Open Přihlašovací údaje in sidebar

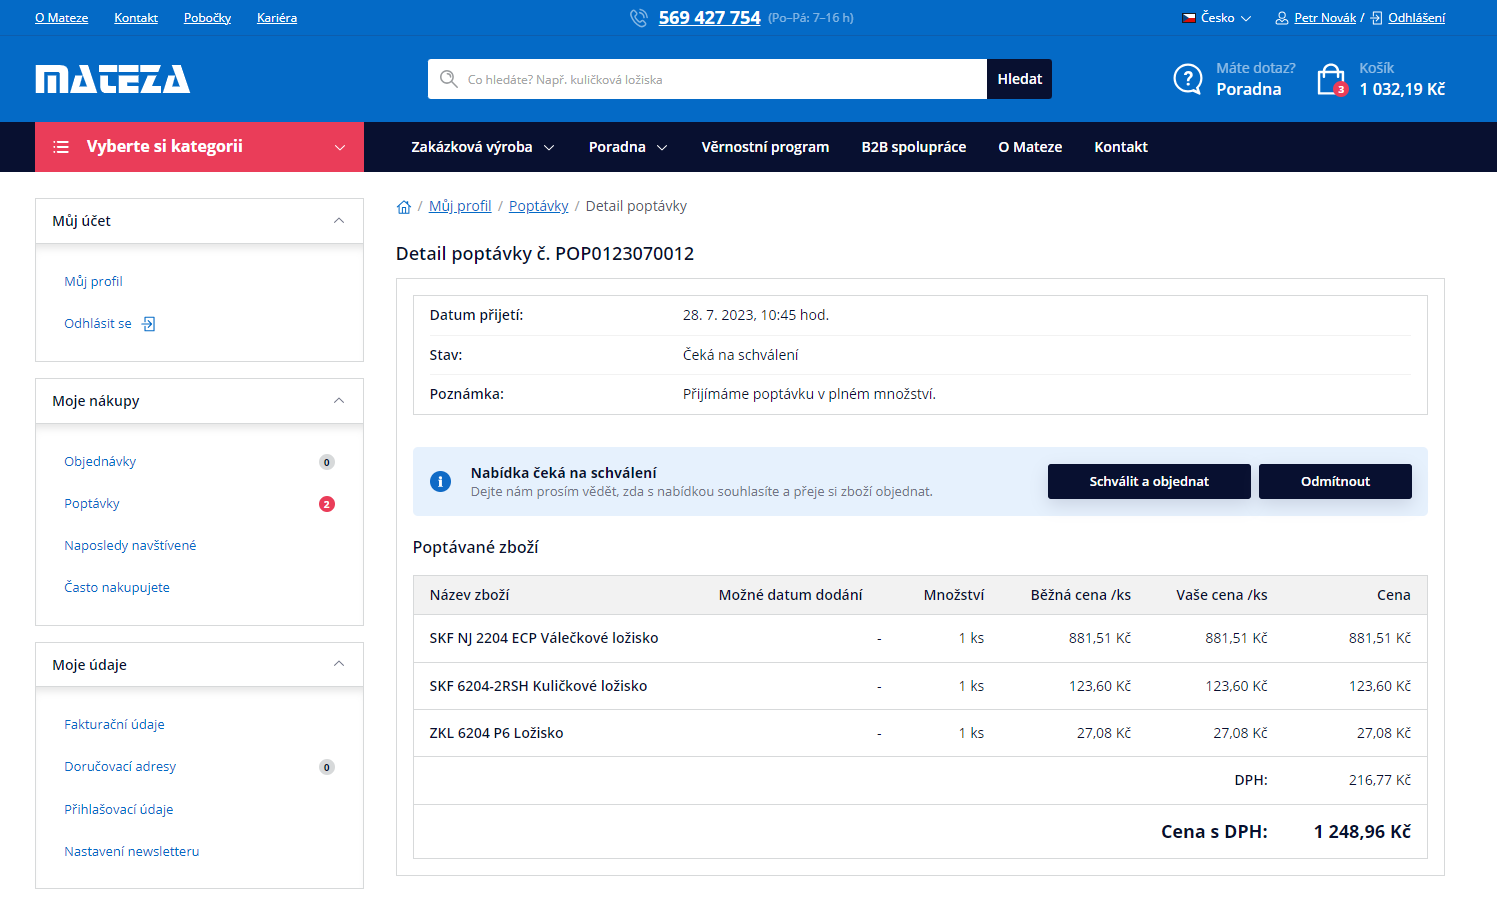click(119, 810)
